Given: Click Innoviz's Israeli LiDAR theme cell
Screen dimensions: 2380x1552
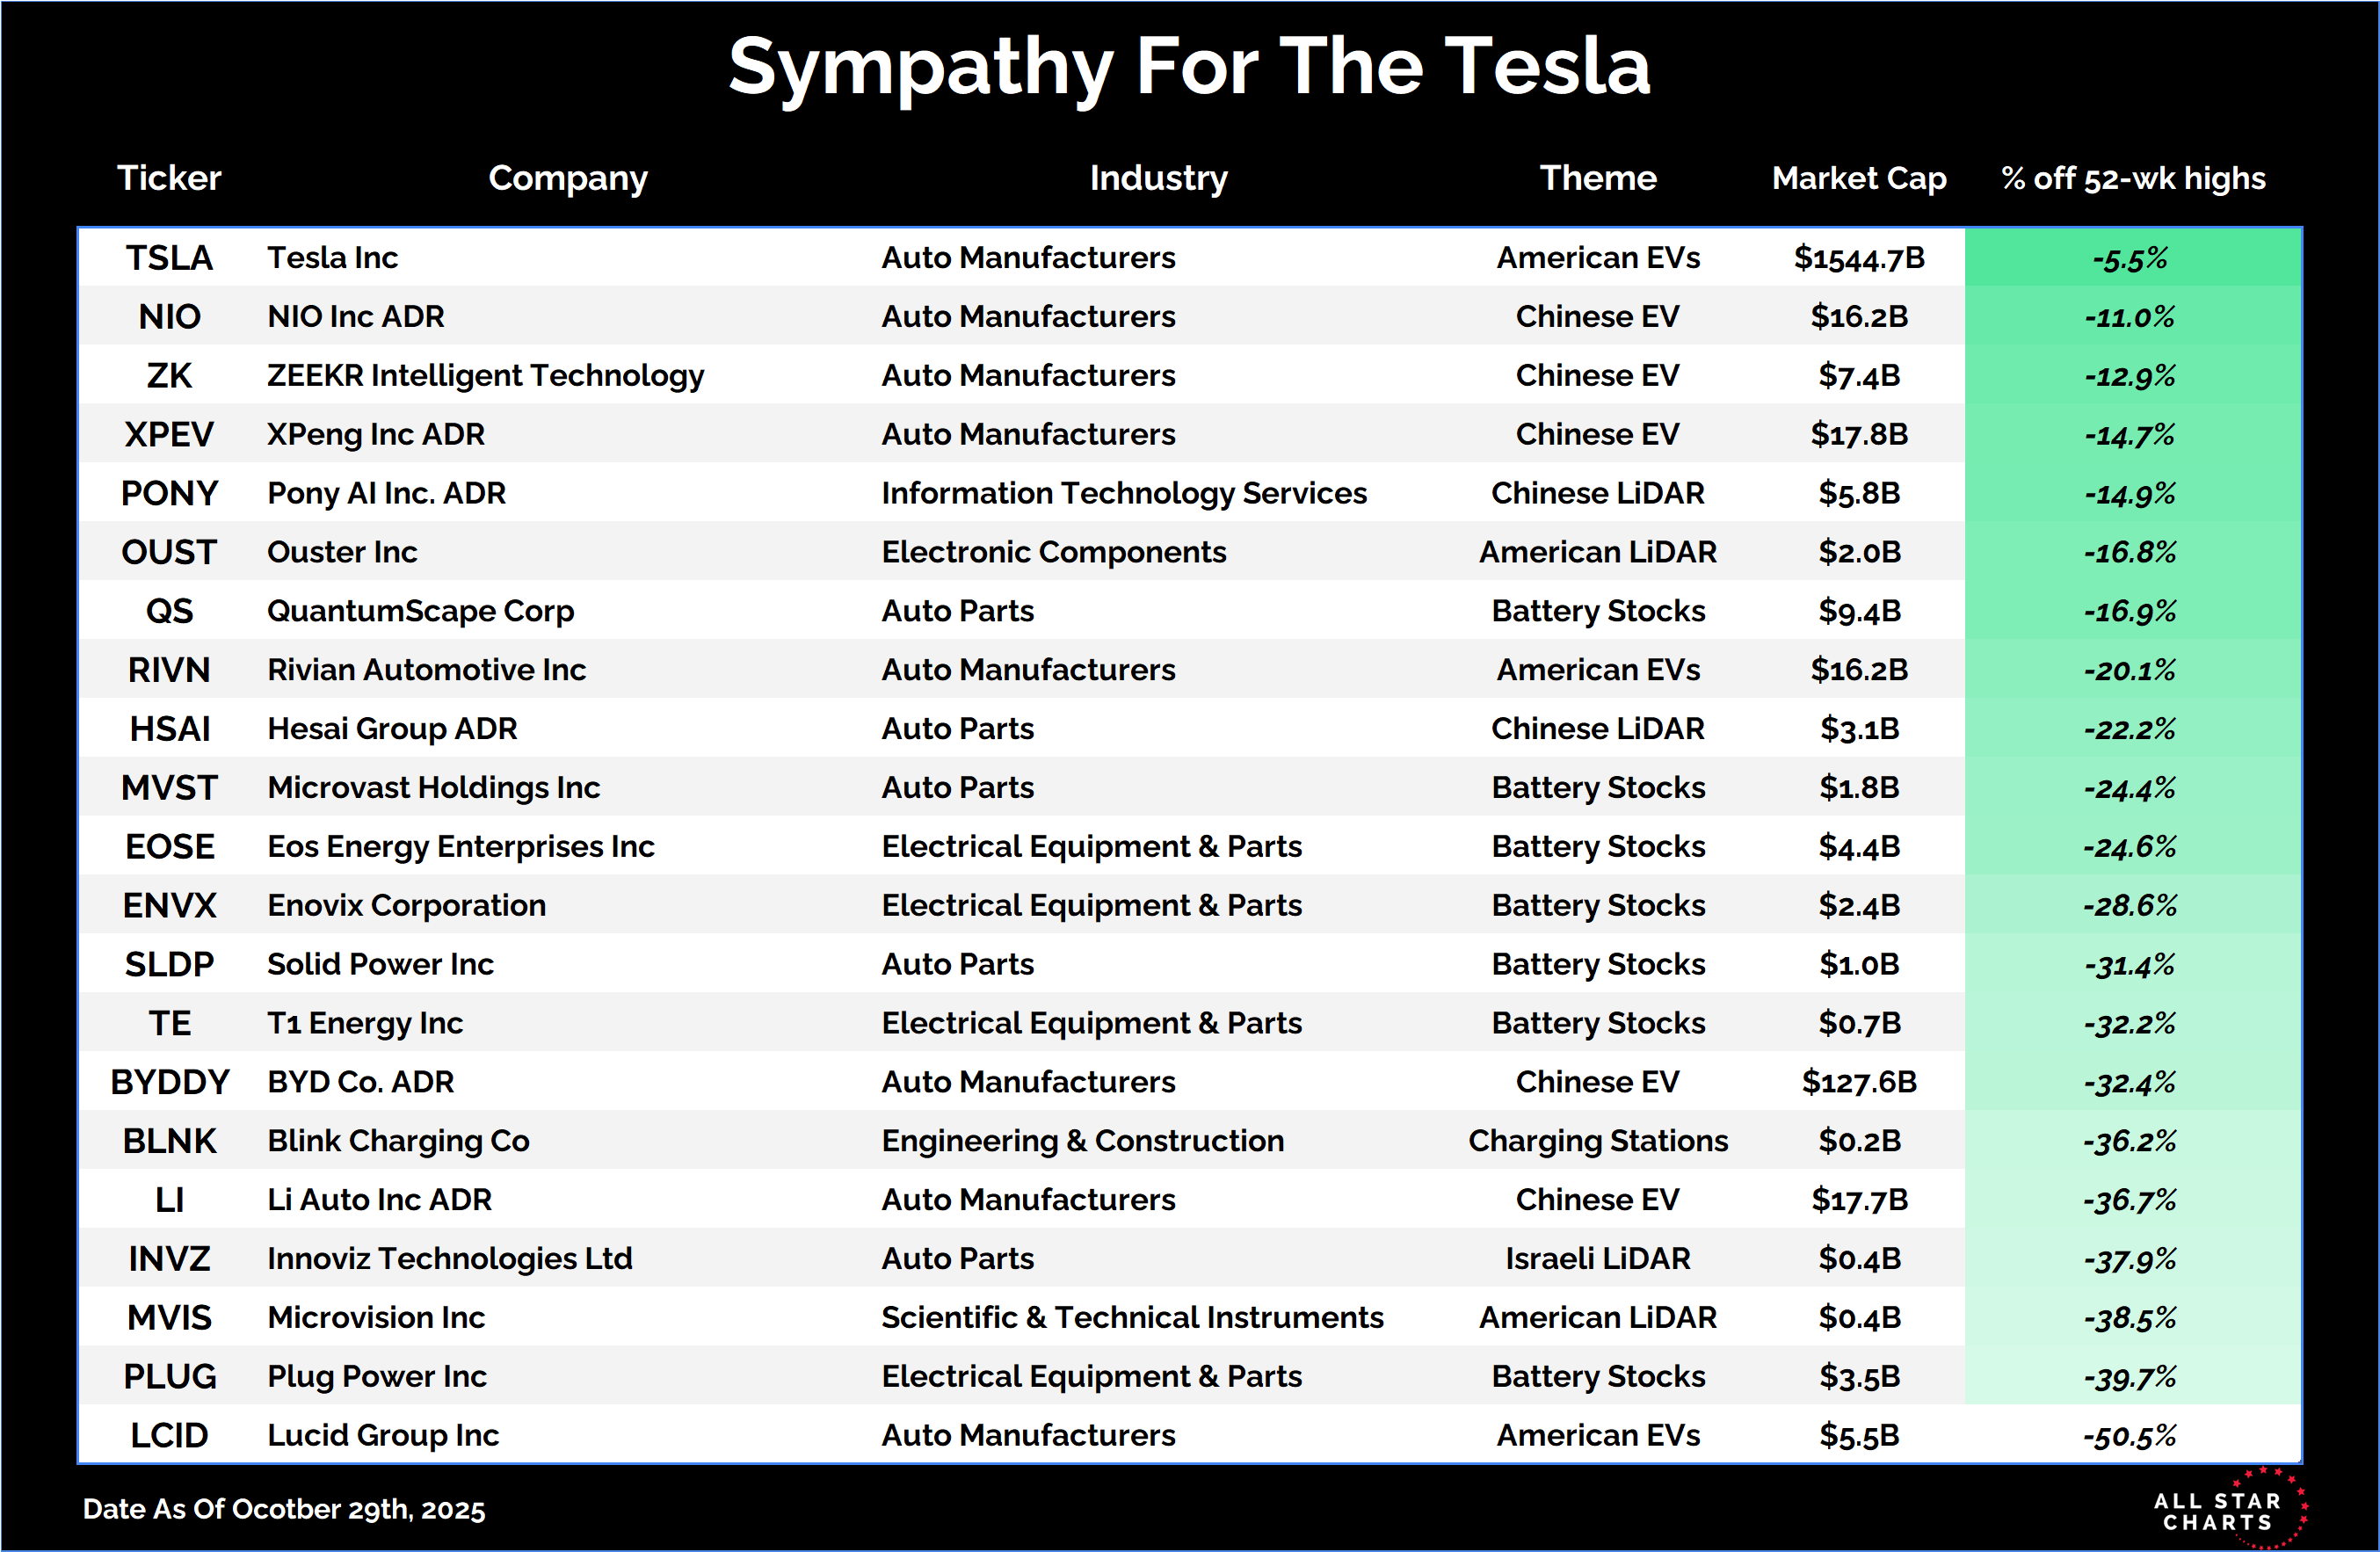Looking at the screenshot, I should pyautogui.click(x=1598, y=1259).
